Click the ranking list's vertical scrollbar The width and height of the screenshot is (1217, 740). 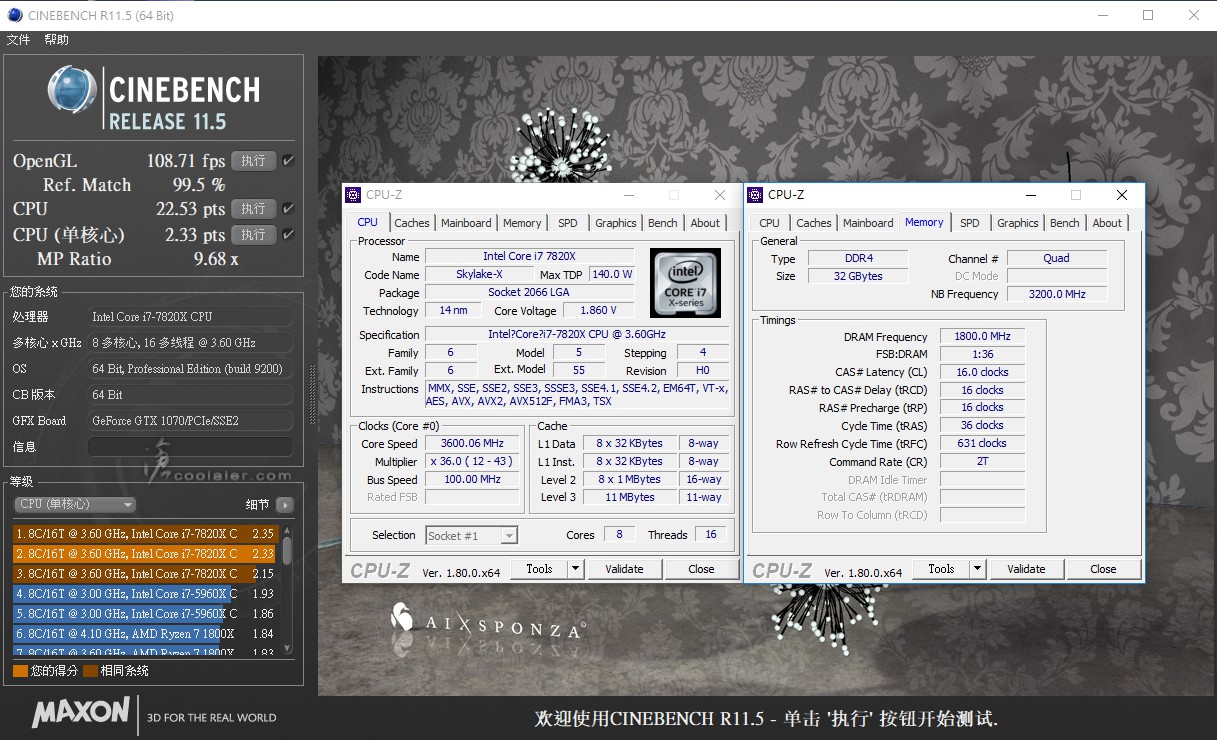pos(287,590)
